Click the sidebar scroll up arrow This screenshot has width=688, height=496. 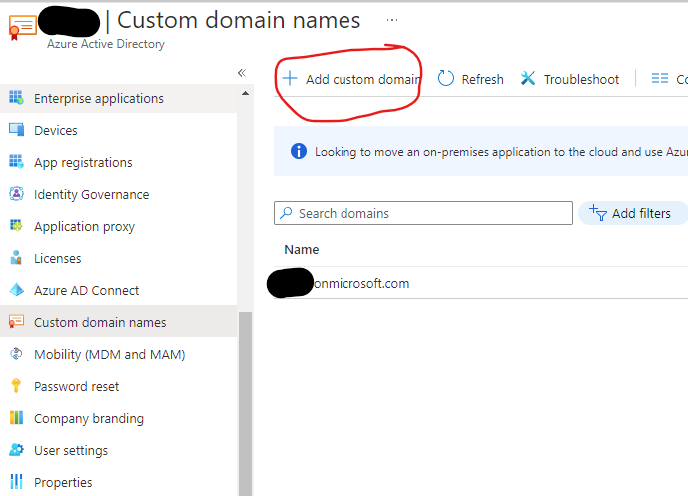245,93
